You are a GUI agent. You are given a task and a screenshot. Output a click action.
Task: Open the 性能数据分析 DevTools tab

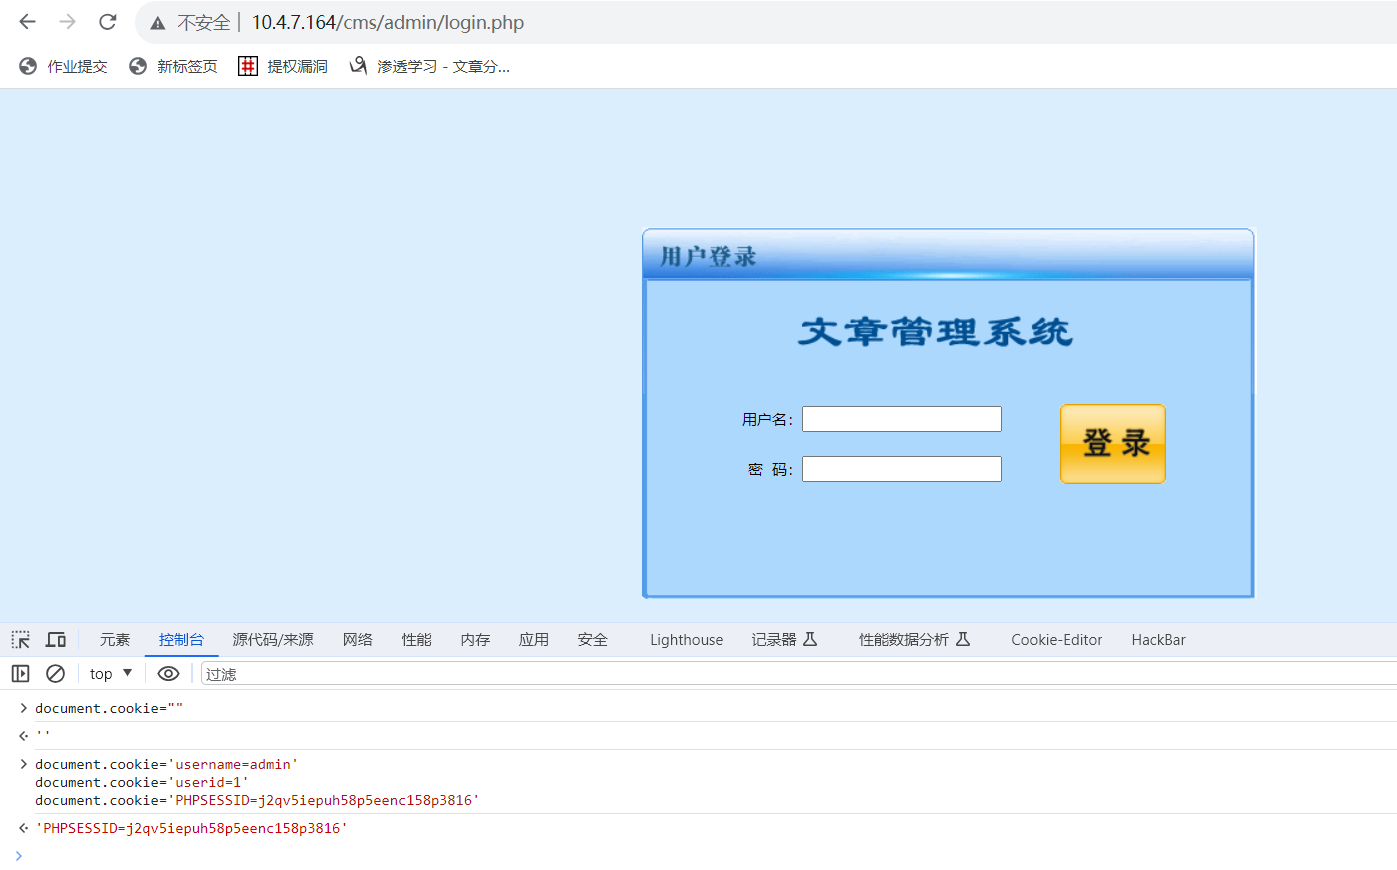pyautogui.click(x=914, y=640)
